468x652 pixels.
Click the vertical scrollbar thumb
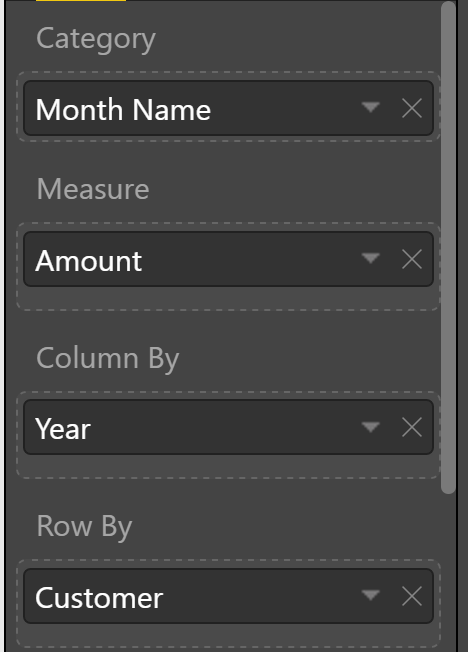(448, 247)
